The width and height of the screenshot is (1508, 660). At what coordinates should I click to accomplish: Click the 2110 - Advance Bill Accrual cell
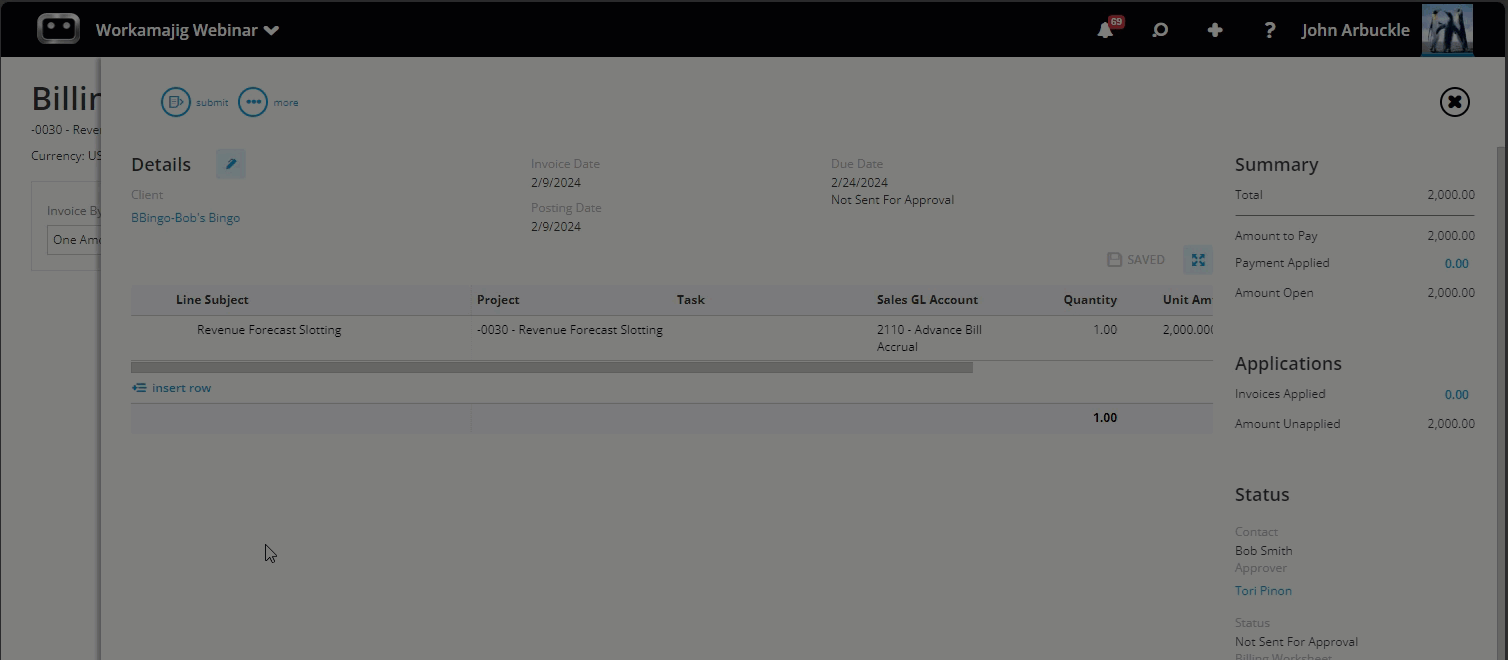929,338
